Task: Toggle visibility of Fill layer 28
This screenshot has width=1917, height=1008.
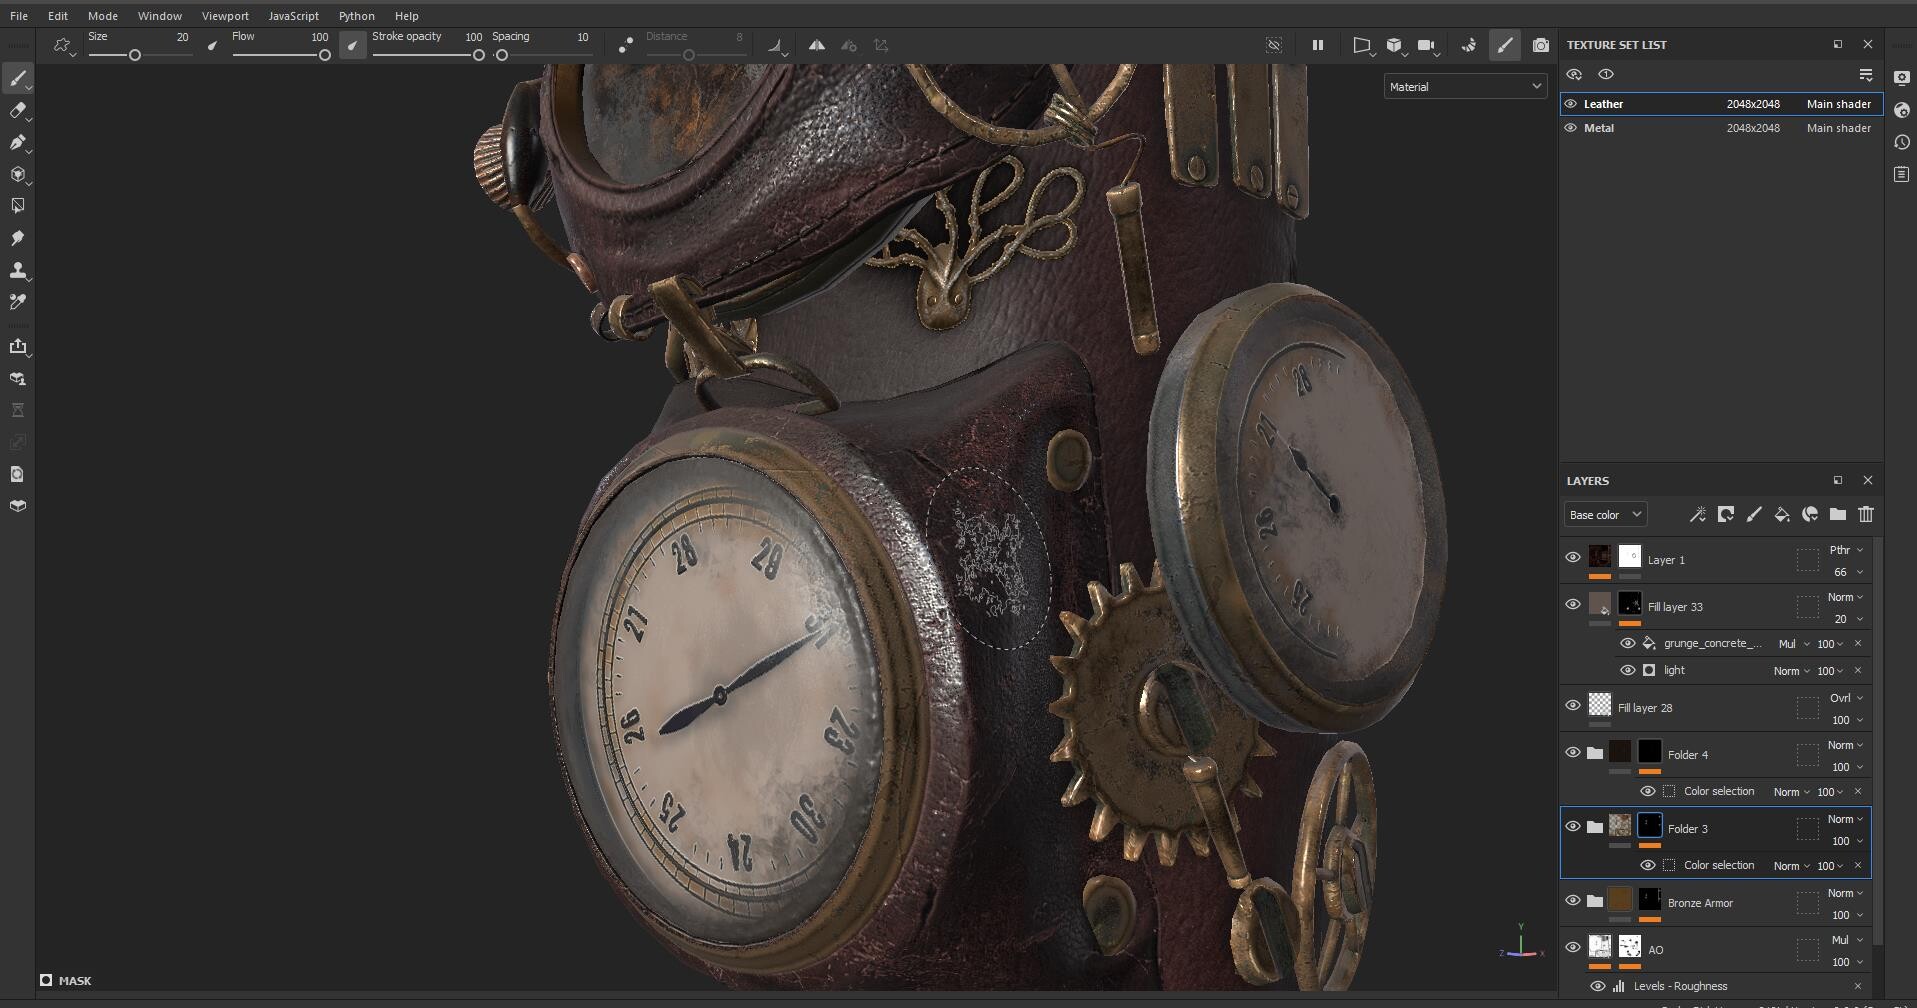Action: [1572, 704]
